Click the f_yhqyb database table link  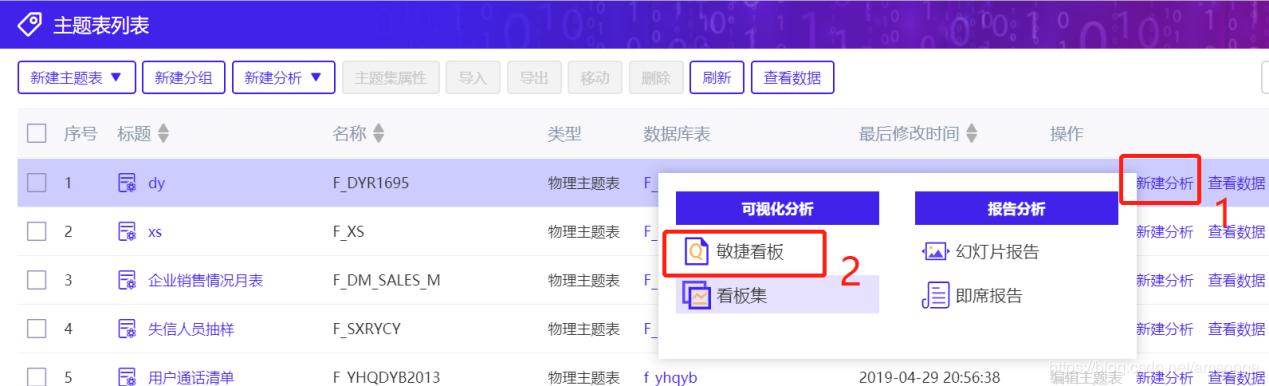pos(670,377)
